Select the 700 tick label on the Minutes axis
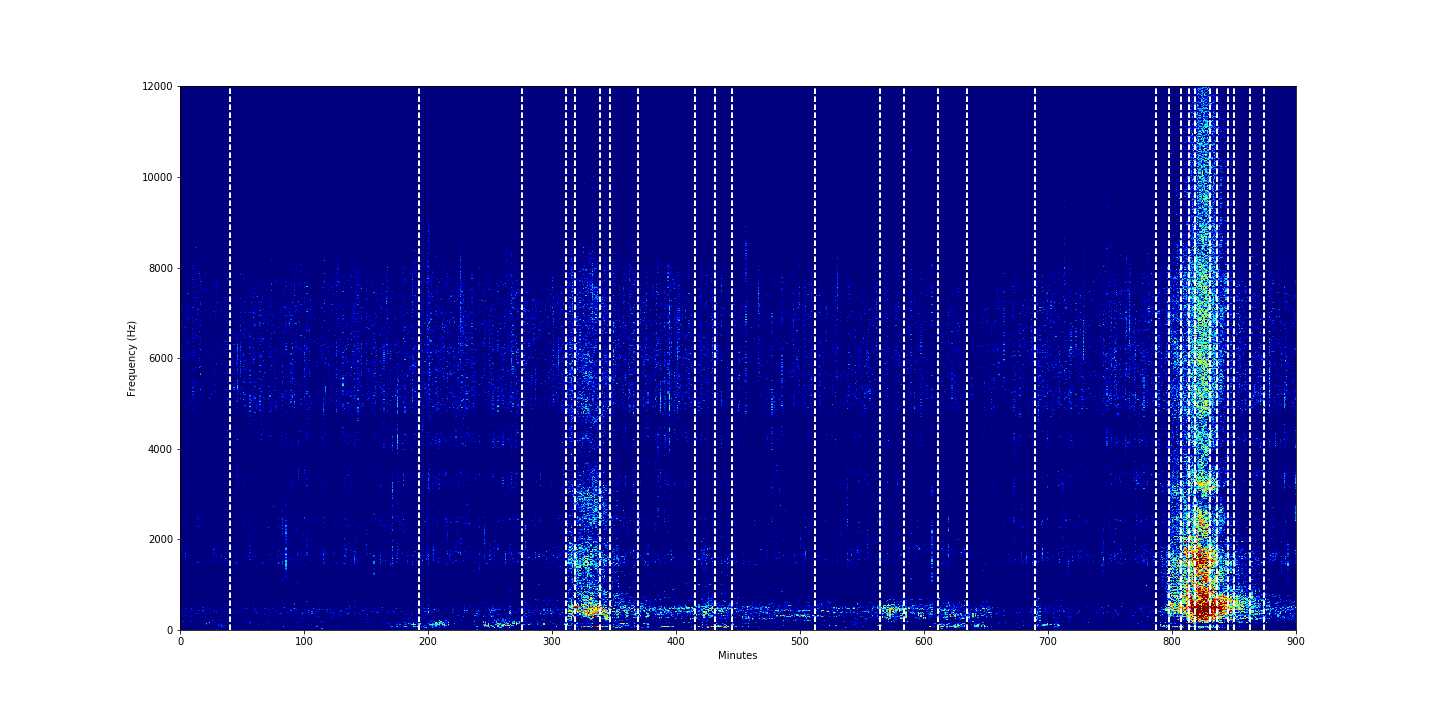Image resolution: width=1440 pixels, height=720 pixels. (x=1048, y=641)
